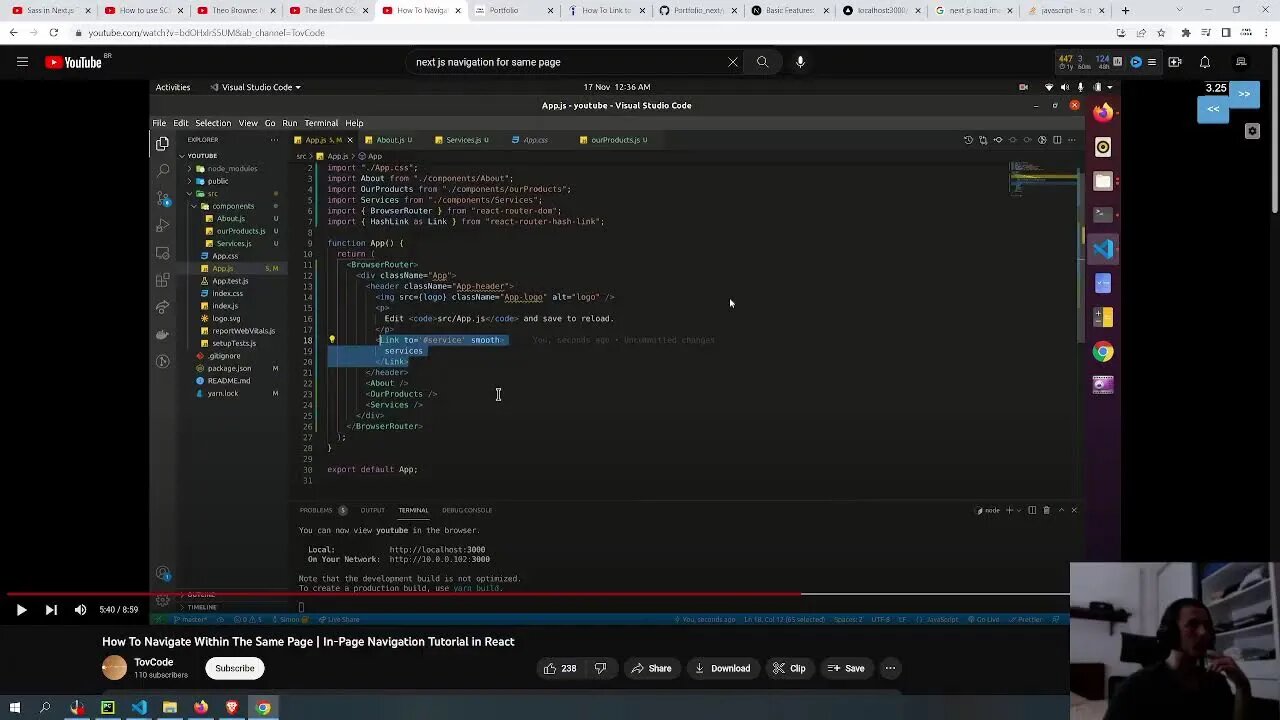Click Selection menu in the video's VS Code

(213, 123)
